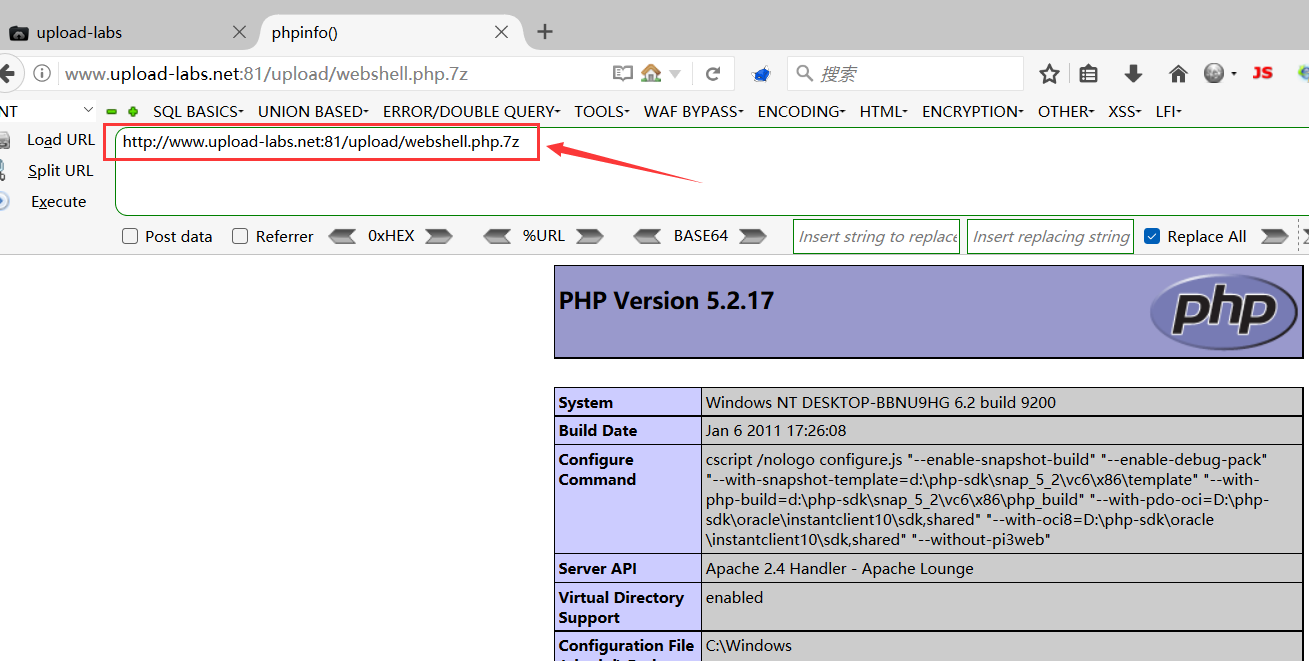Open the TOOLS dropdown menu
This screenshot has height=661, width=1309.
[601, 111]
